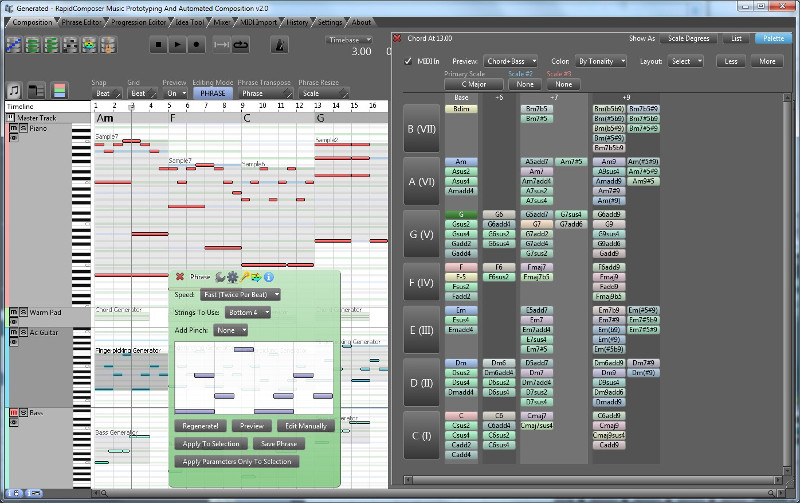Open the Add Pinch dropdown
Viewport: 800px width, 503px height.
click(231, 331)
